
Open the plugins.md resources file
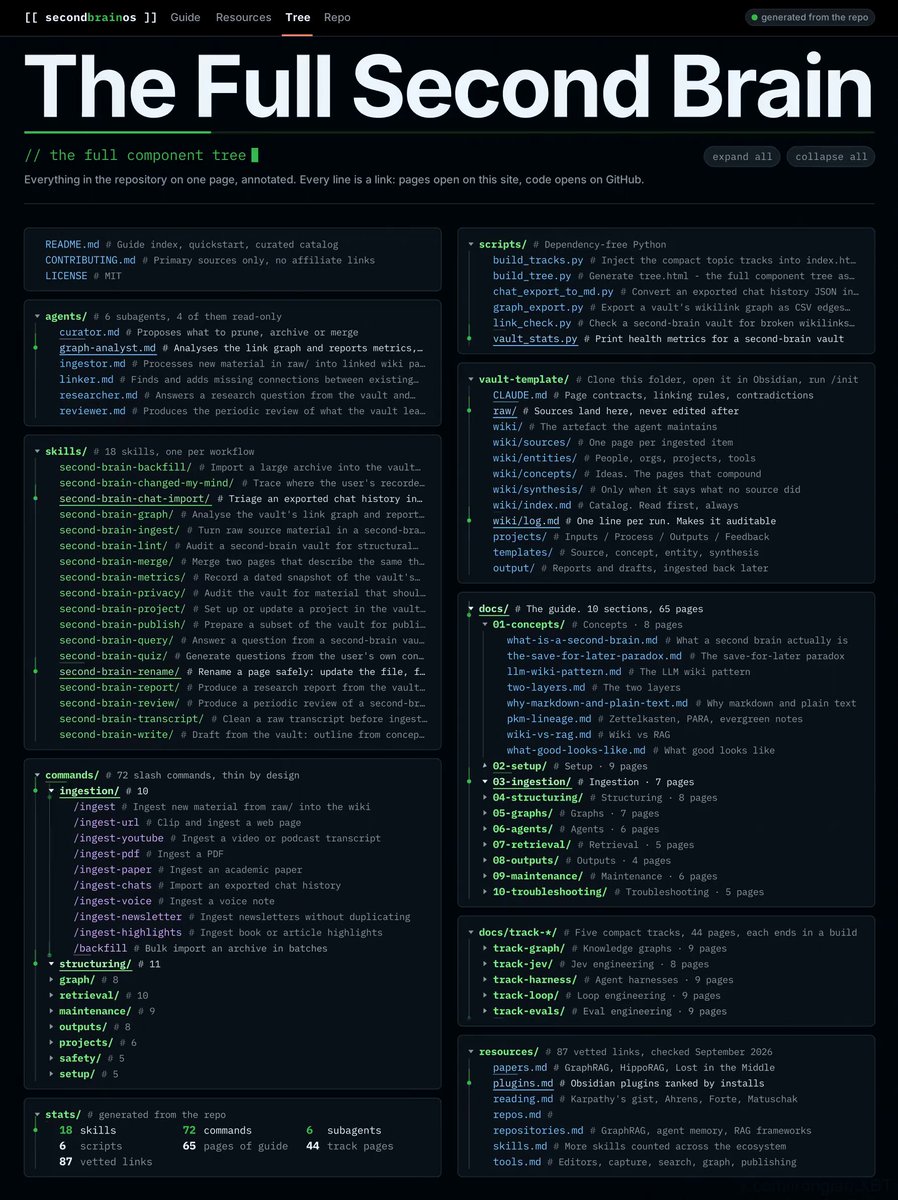click(x=523, y=1083)
